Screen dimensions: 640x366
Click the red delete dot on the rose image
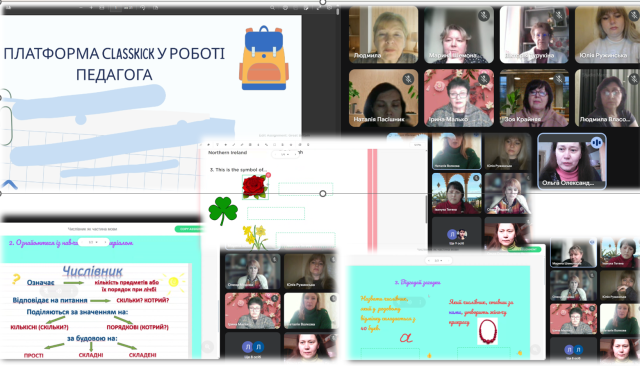(x=268, y=175)
